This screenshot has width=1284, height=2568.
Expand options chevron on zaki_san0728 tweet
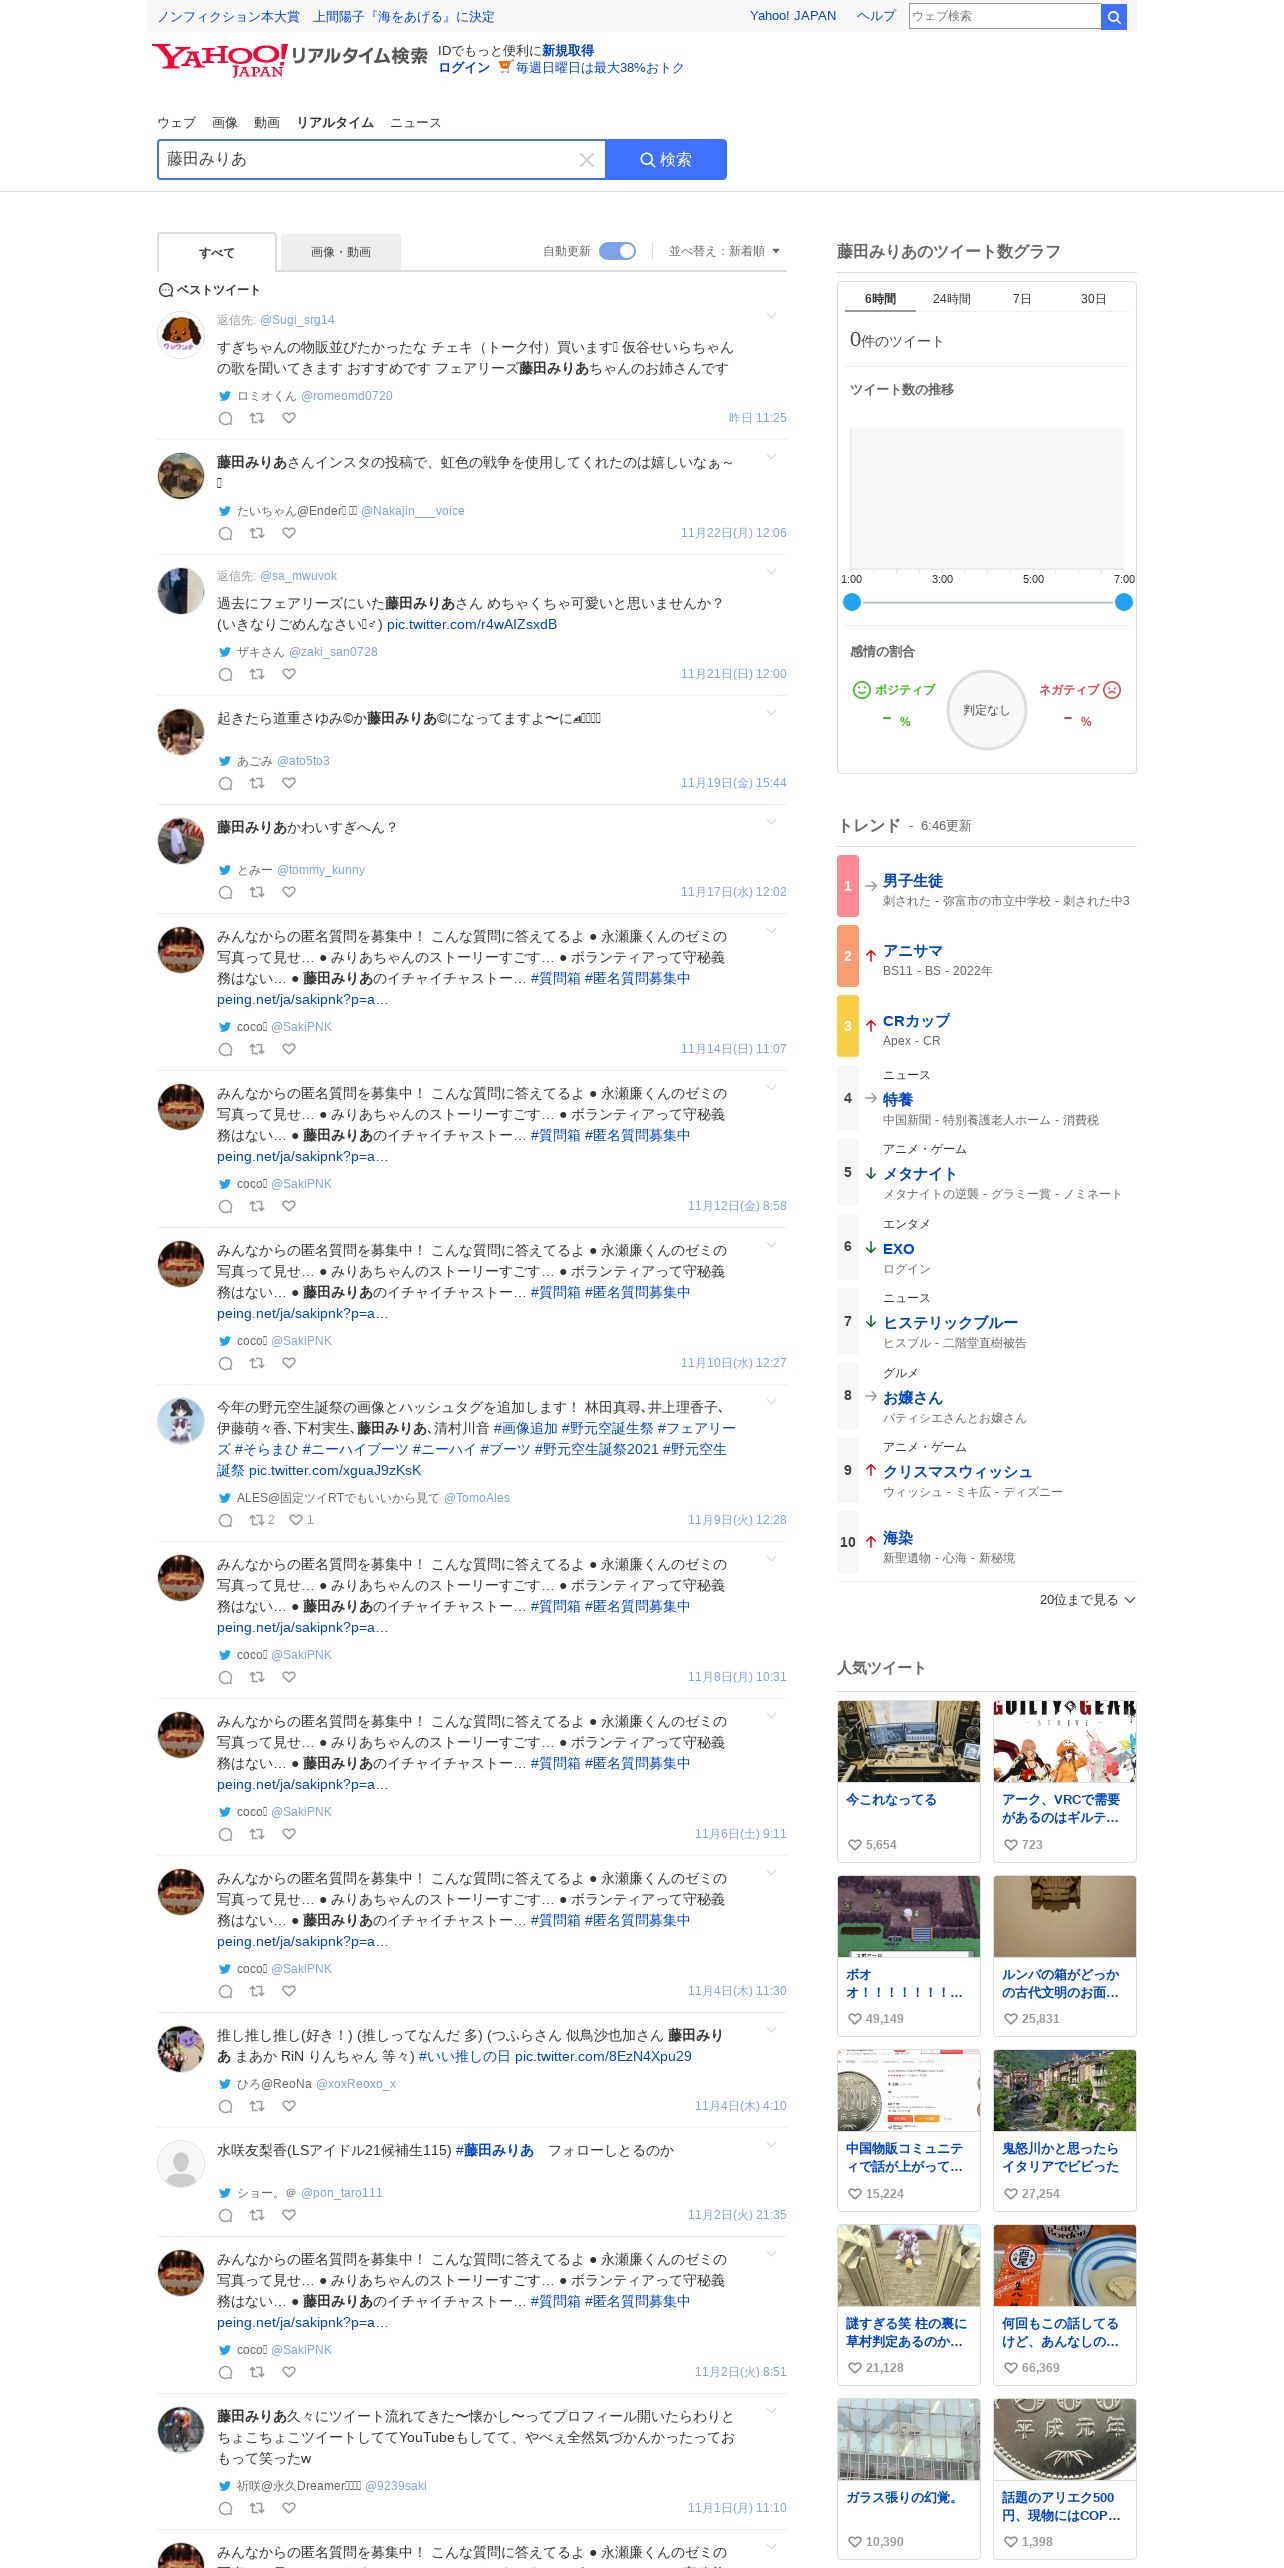[x=771, y=572]
